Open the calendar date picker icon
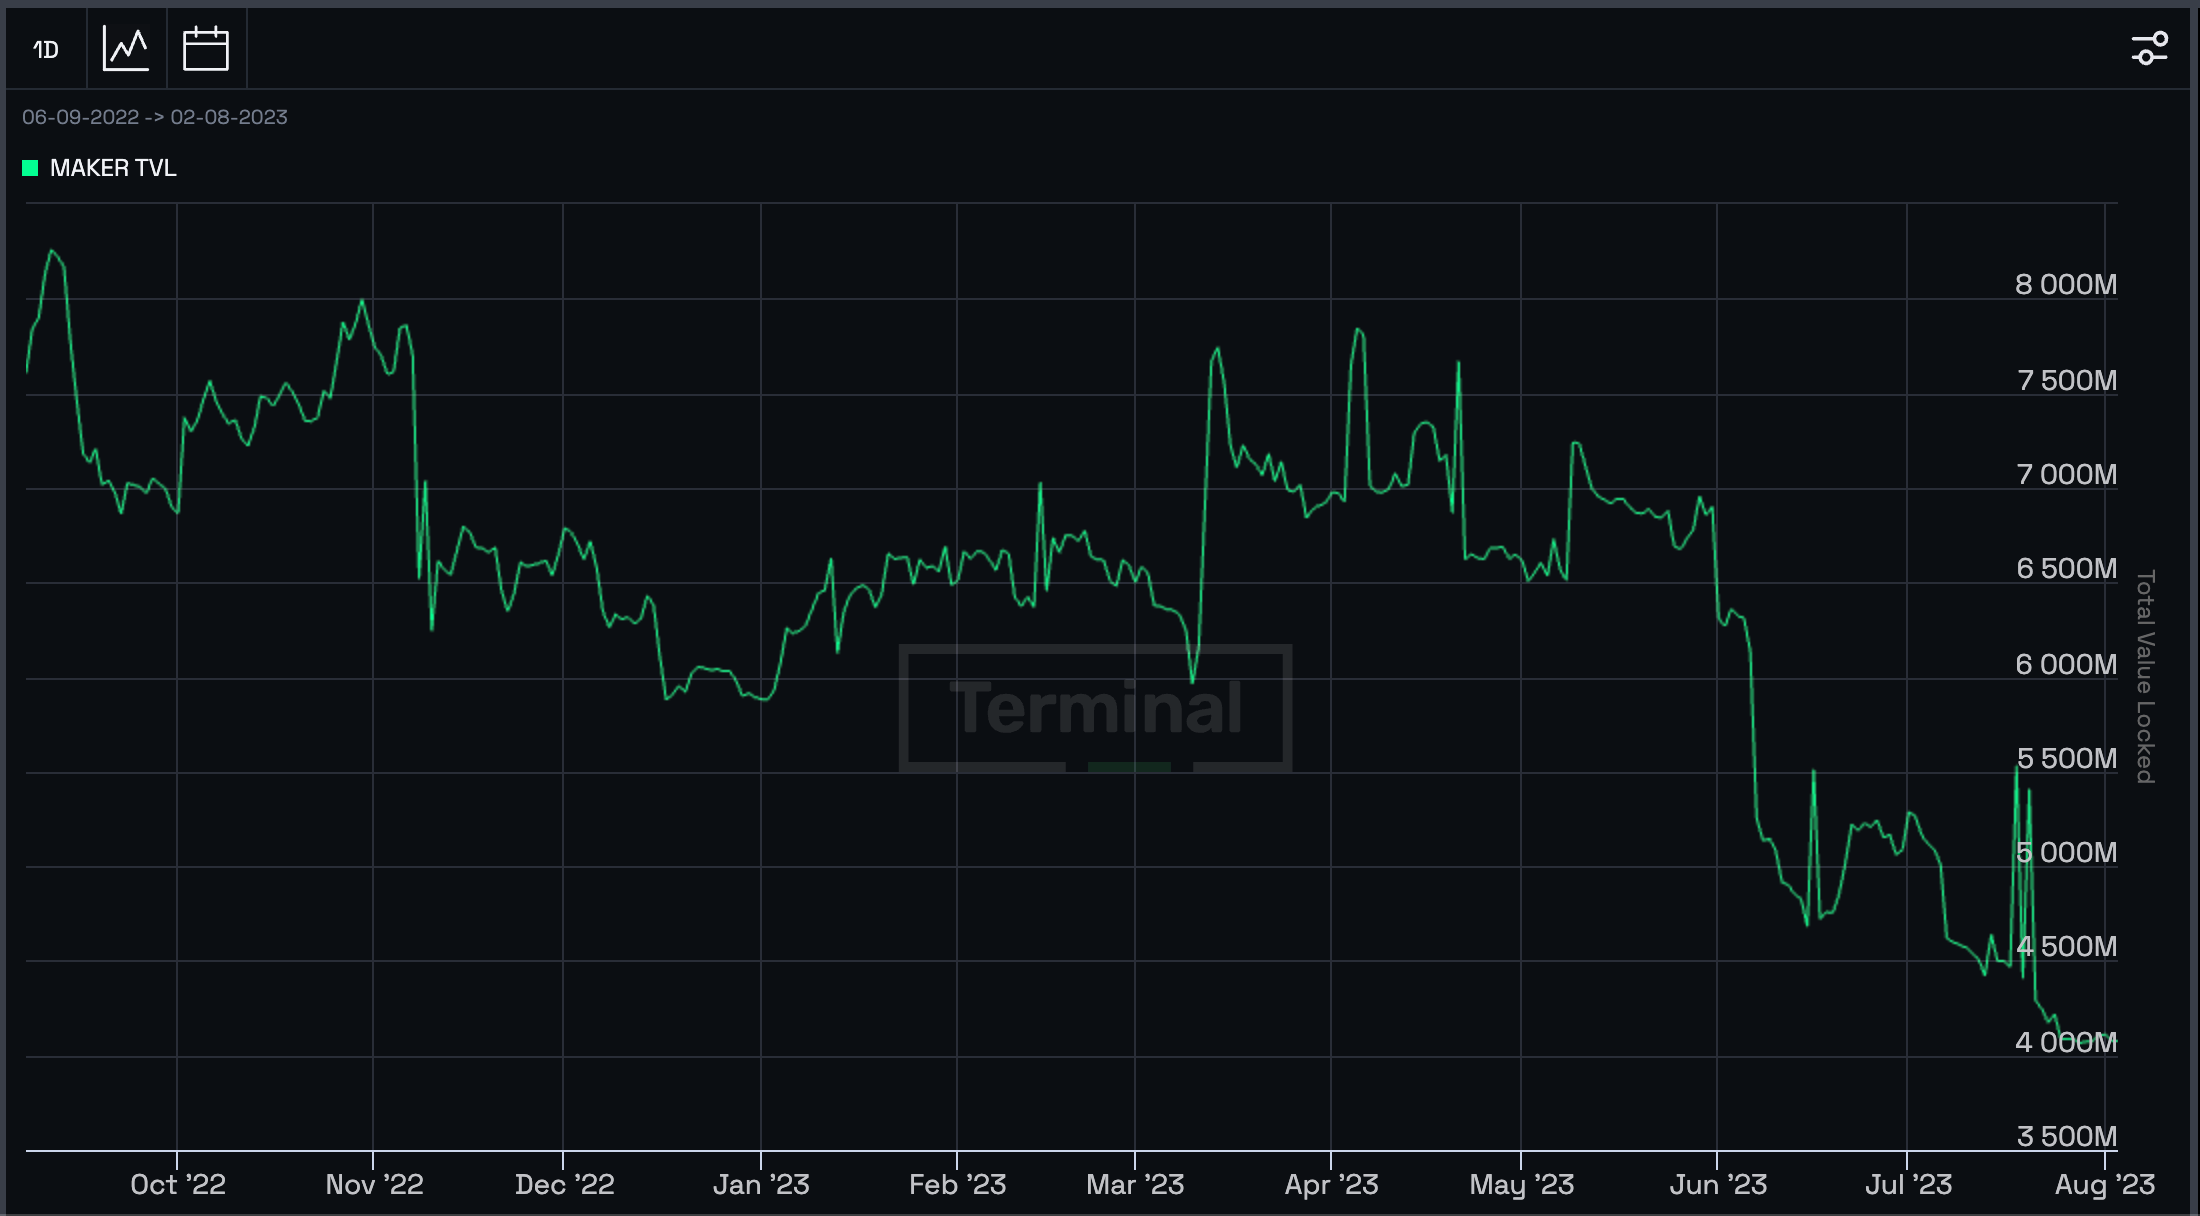 (206, 49)
